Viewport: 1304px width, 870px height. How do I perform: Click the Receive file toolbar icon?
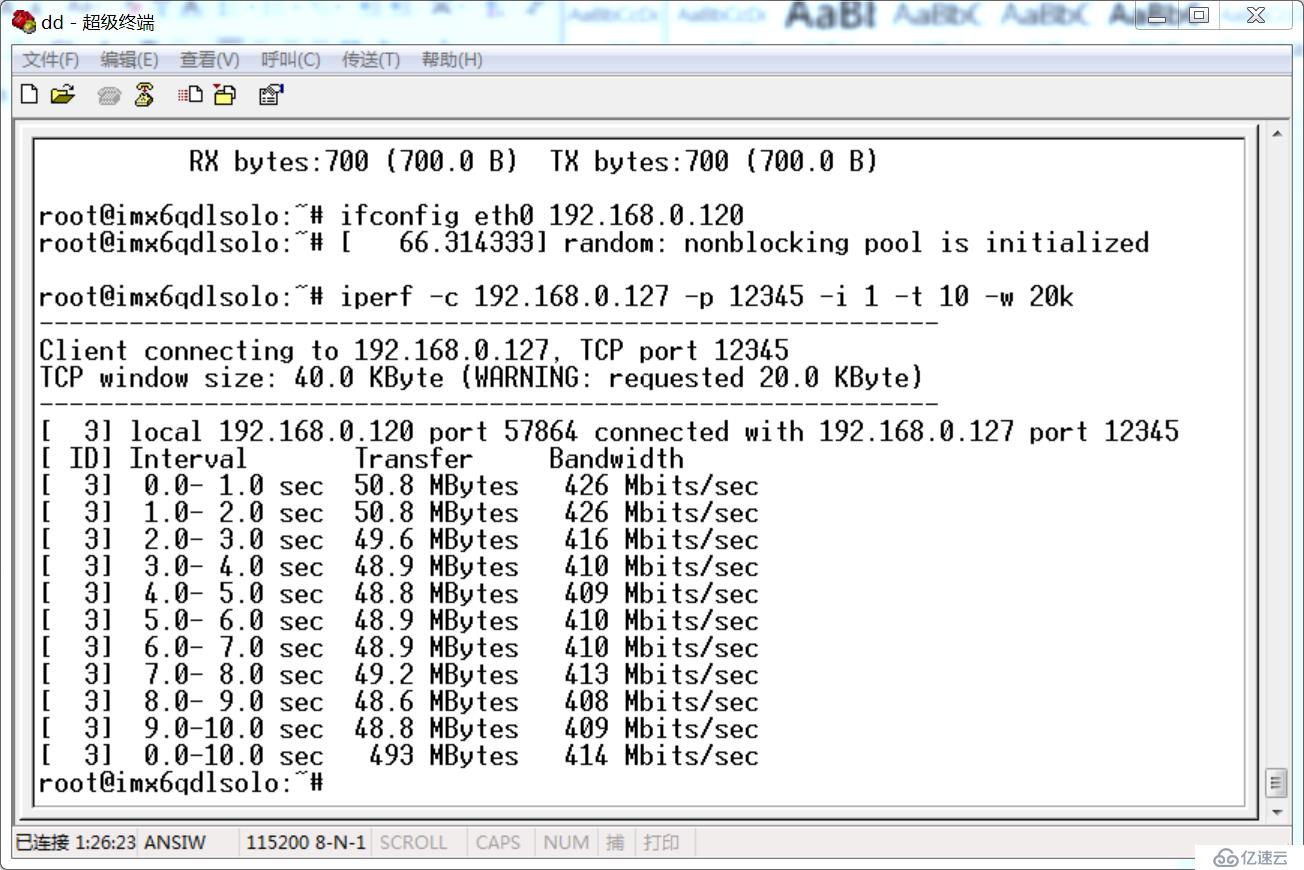pos(225,95)
